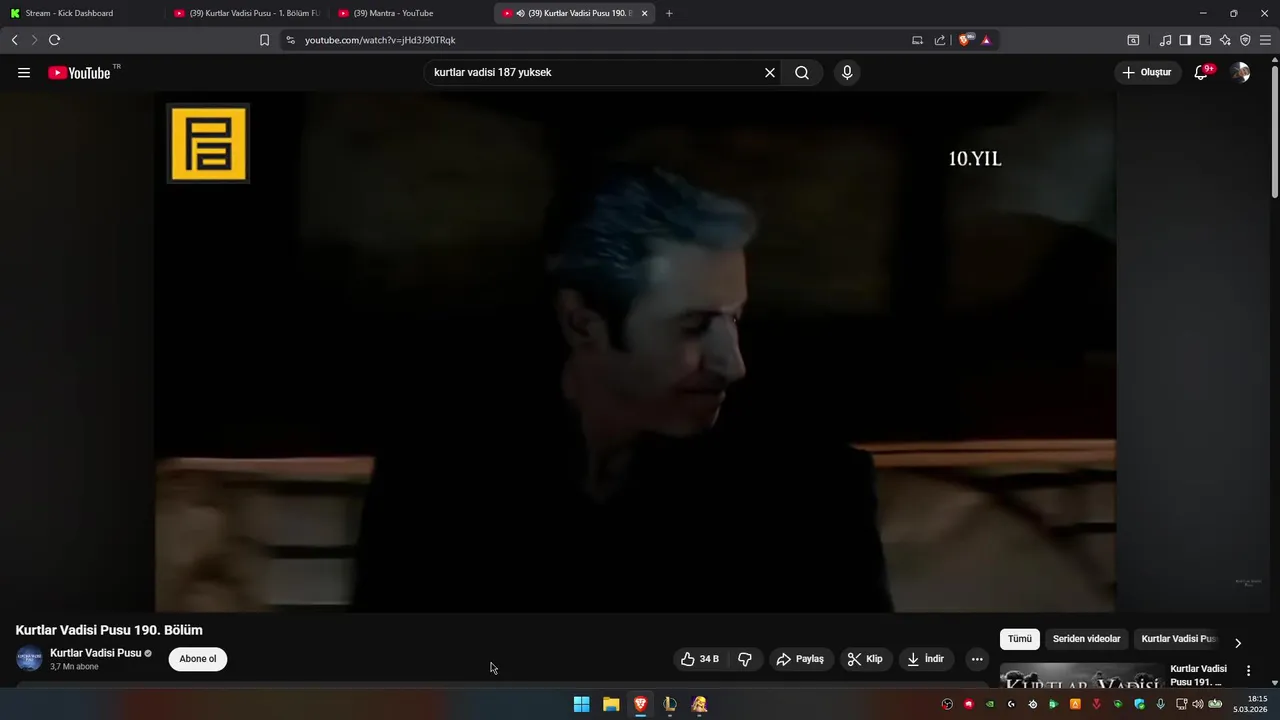1280x720 pixels.
Task: View site information in address bar
Action: [290, 40]
